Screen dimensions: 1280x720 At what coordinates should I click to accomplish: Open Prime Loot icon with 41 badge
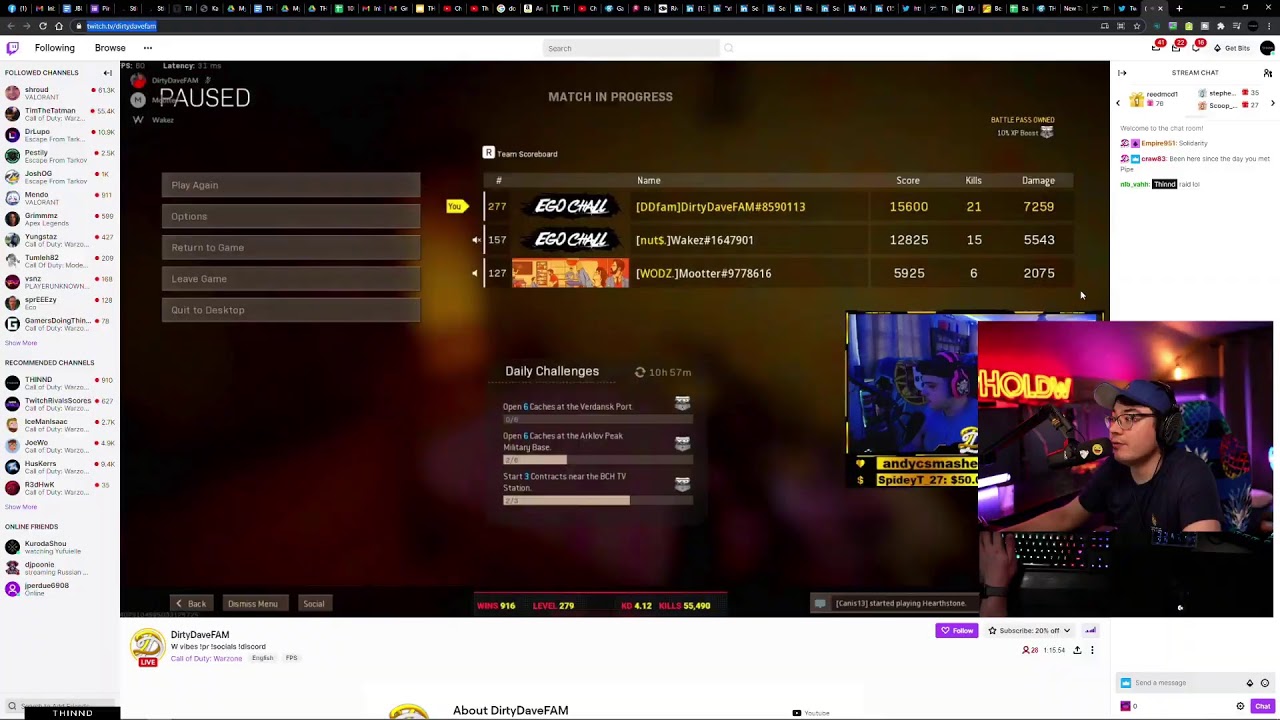(x=1157, y=48)
